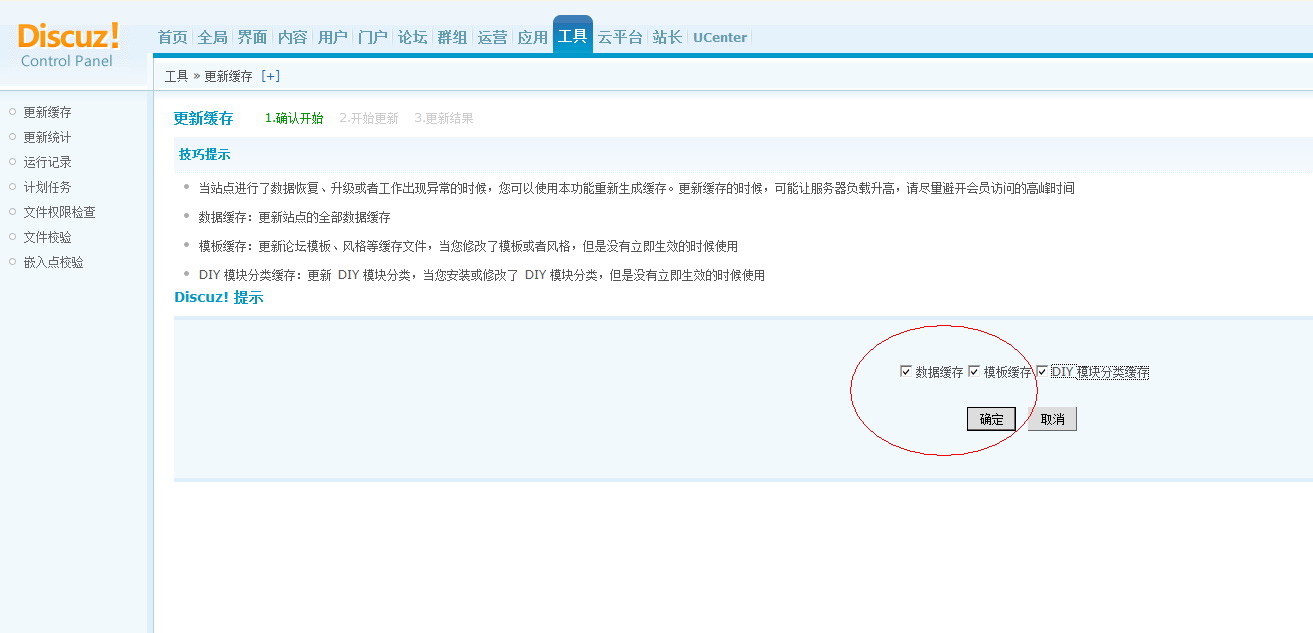1313x633 pixels.
Task: Open the UCenter tab
Action: 720,37
